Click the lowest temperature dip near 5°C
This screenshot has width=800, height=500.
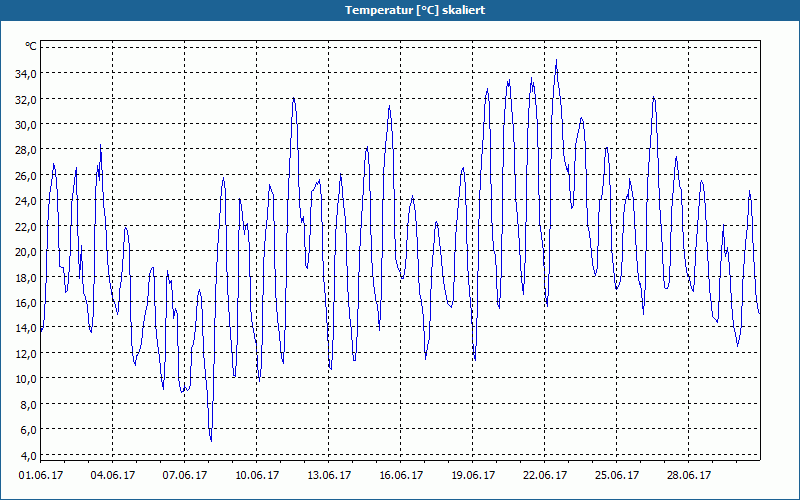211,440
